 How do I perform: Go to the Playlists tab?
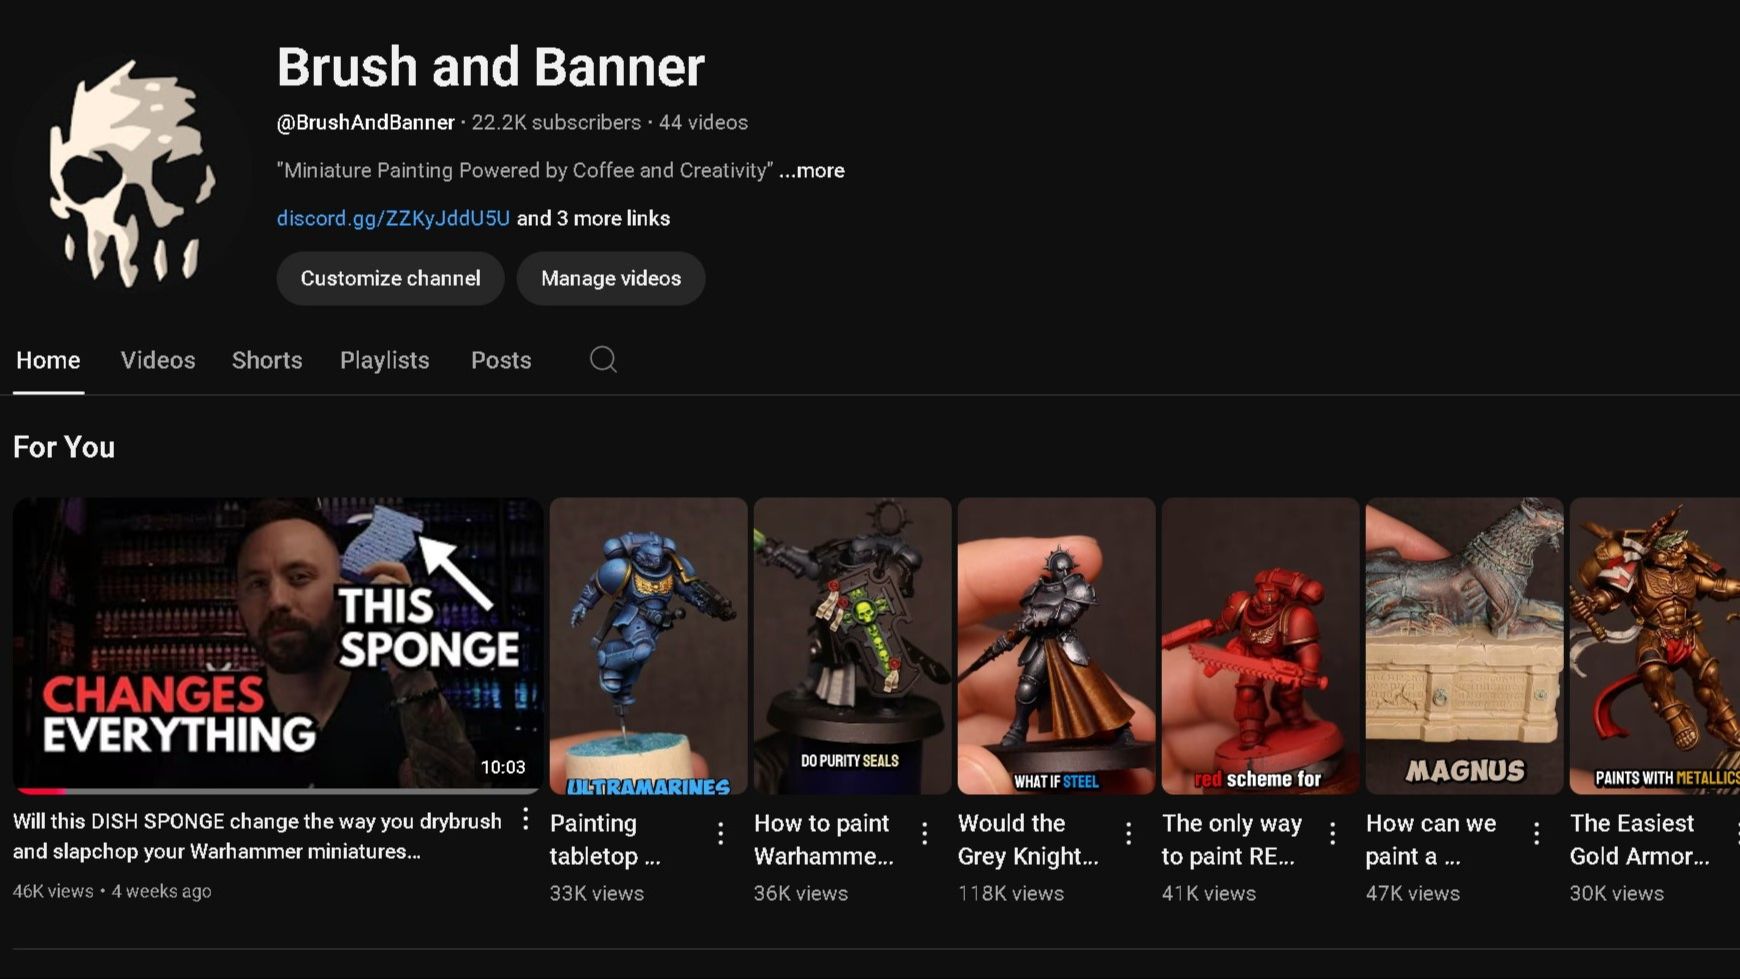[x=385, y=361]
